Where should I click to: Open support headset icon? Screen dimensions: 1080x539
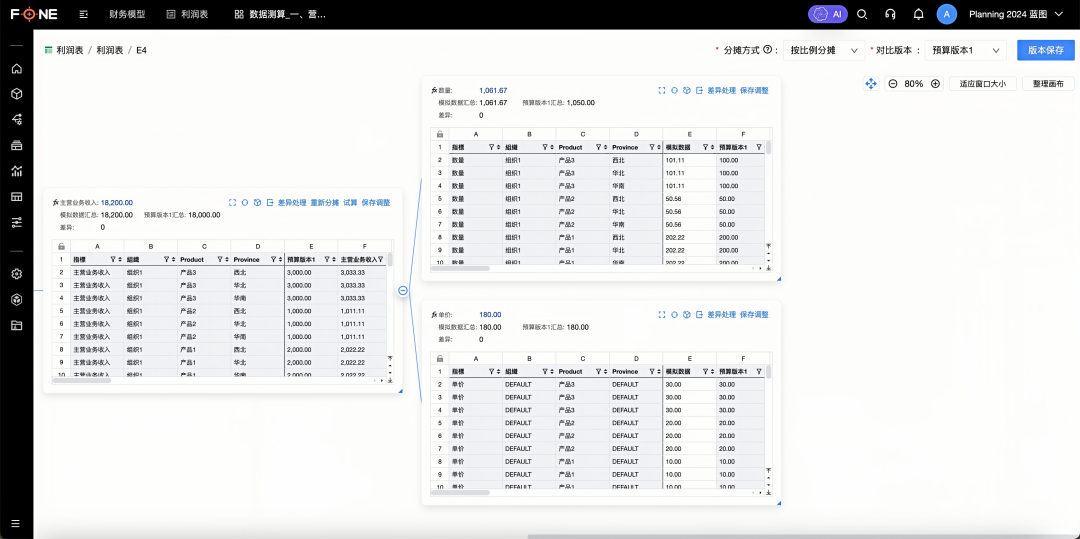[890, 14]
